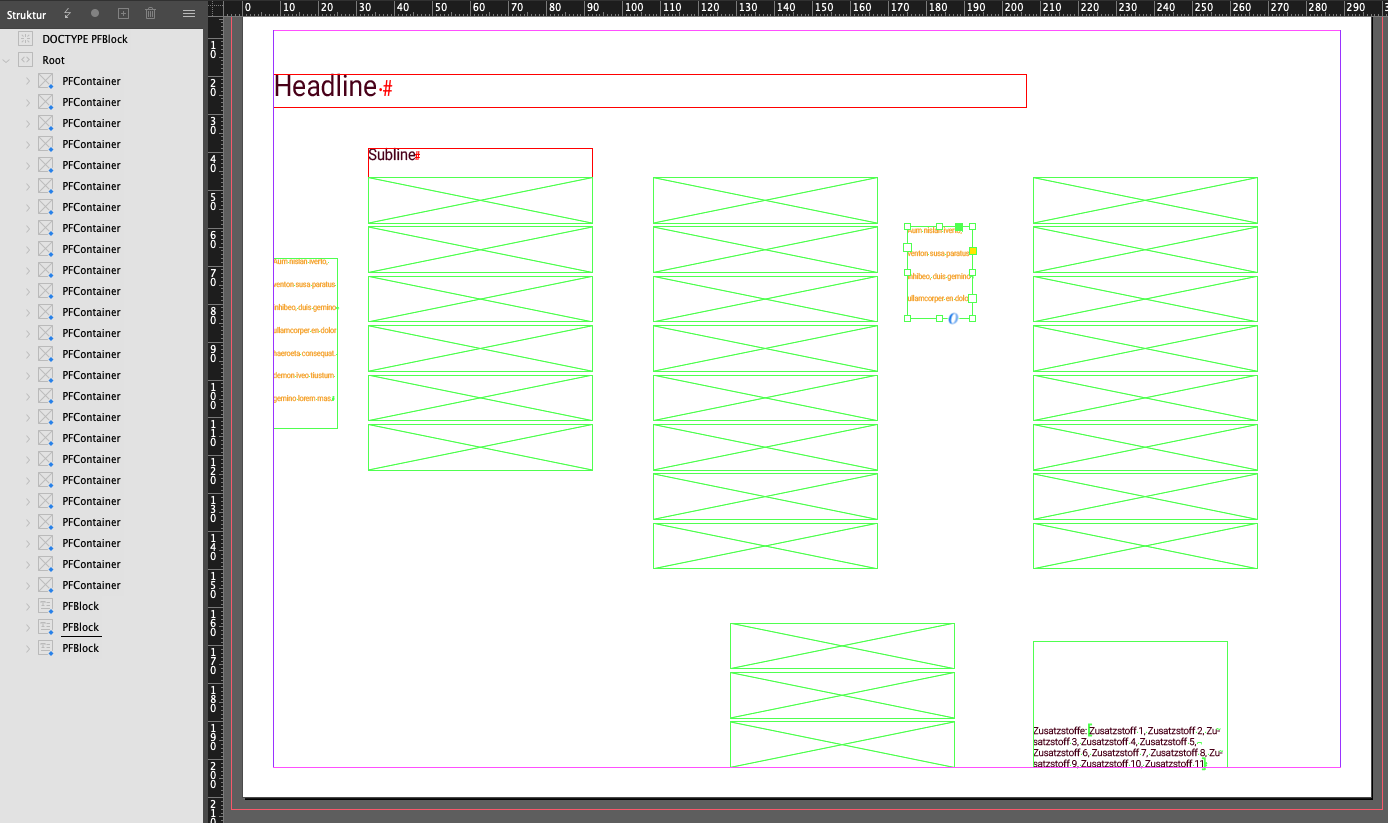The height and width of the screenshot is (823, 1388).
Task: Select the Headline text frame
Action: click(x=649, y=90)
